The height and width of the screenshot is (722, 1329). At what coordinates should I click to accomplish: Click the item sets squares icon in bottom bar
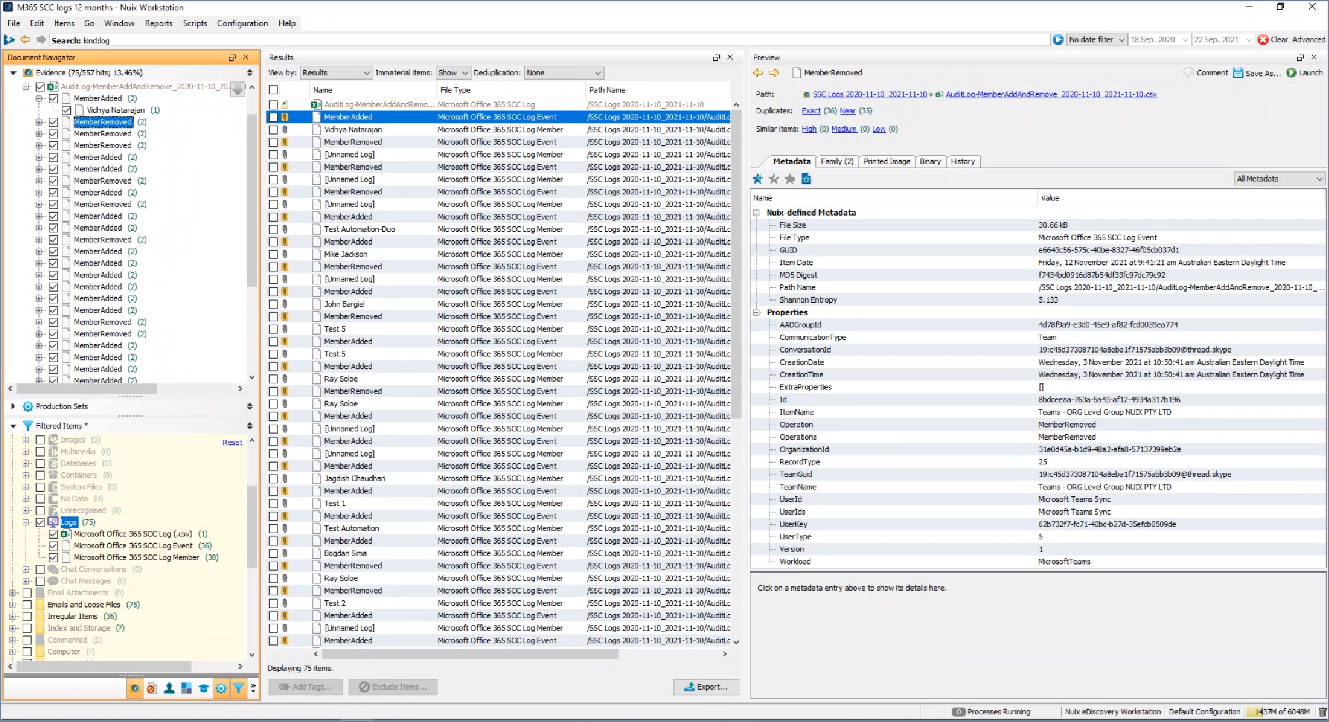pyautogui.click(x=186, y=688)
